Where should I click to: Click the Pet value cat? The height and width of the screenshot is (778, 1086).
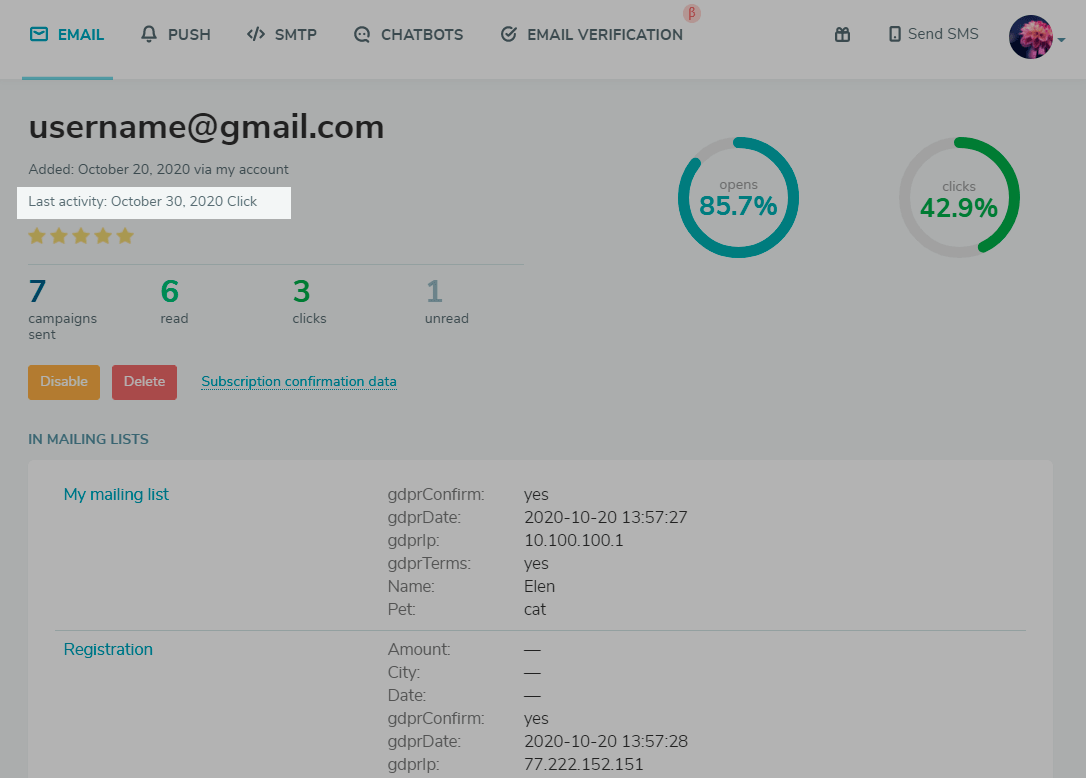(x=535, y=610)
